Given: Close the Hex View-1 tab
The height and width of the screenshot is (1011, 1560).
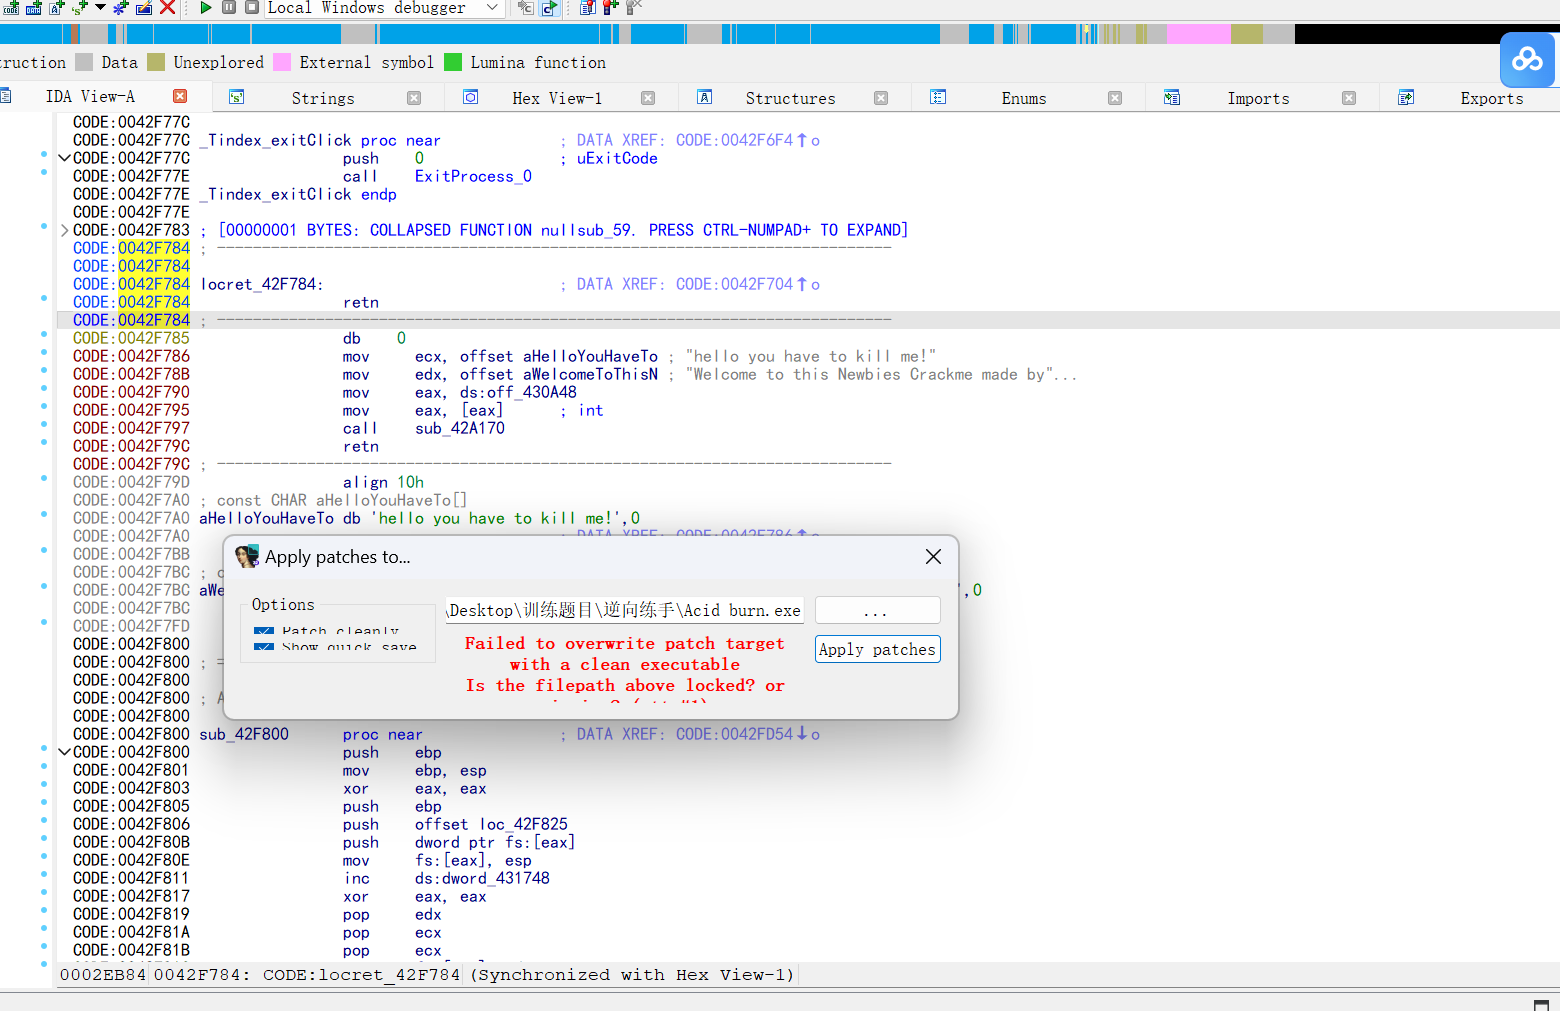Looking at the screenshot, I should (648, 98).
